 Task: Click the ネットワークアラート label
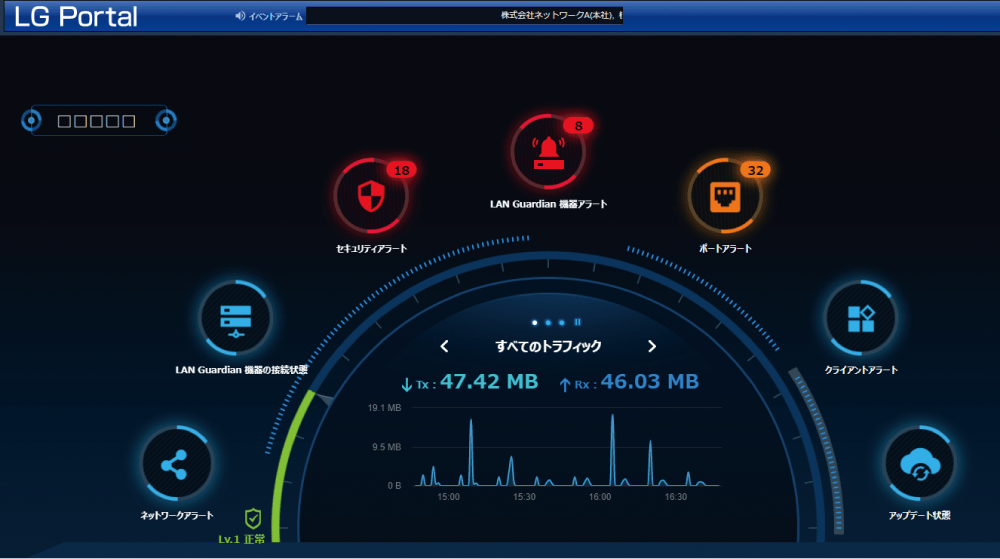[x=177, y=515]
